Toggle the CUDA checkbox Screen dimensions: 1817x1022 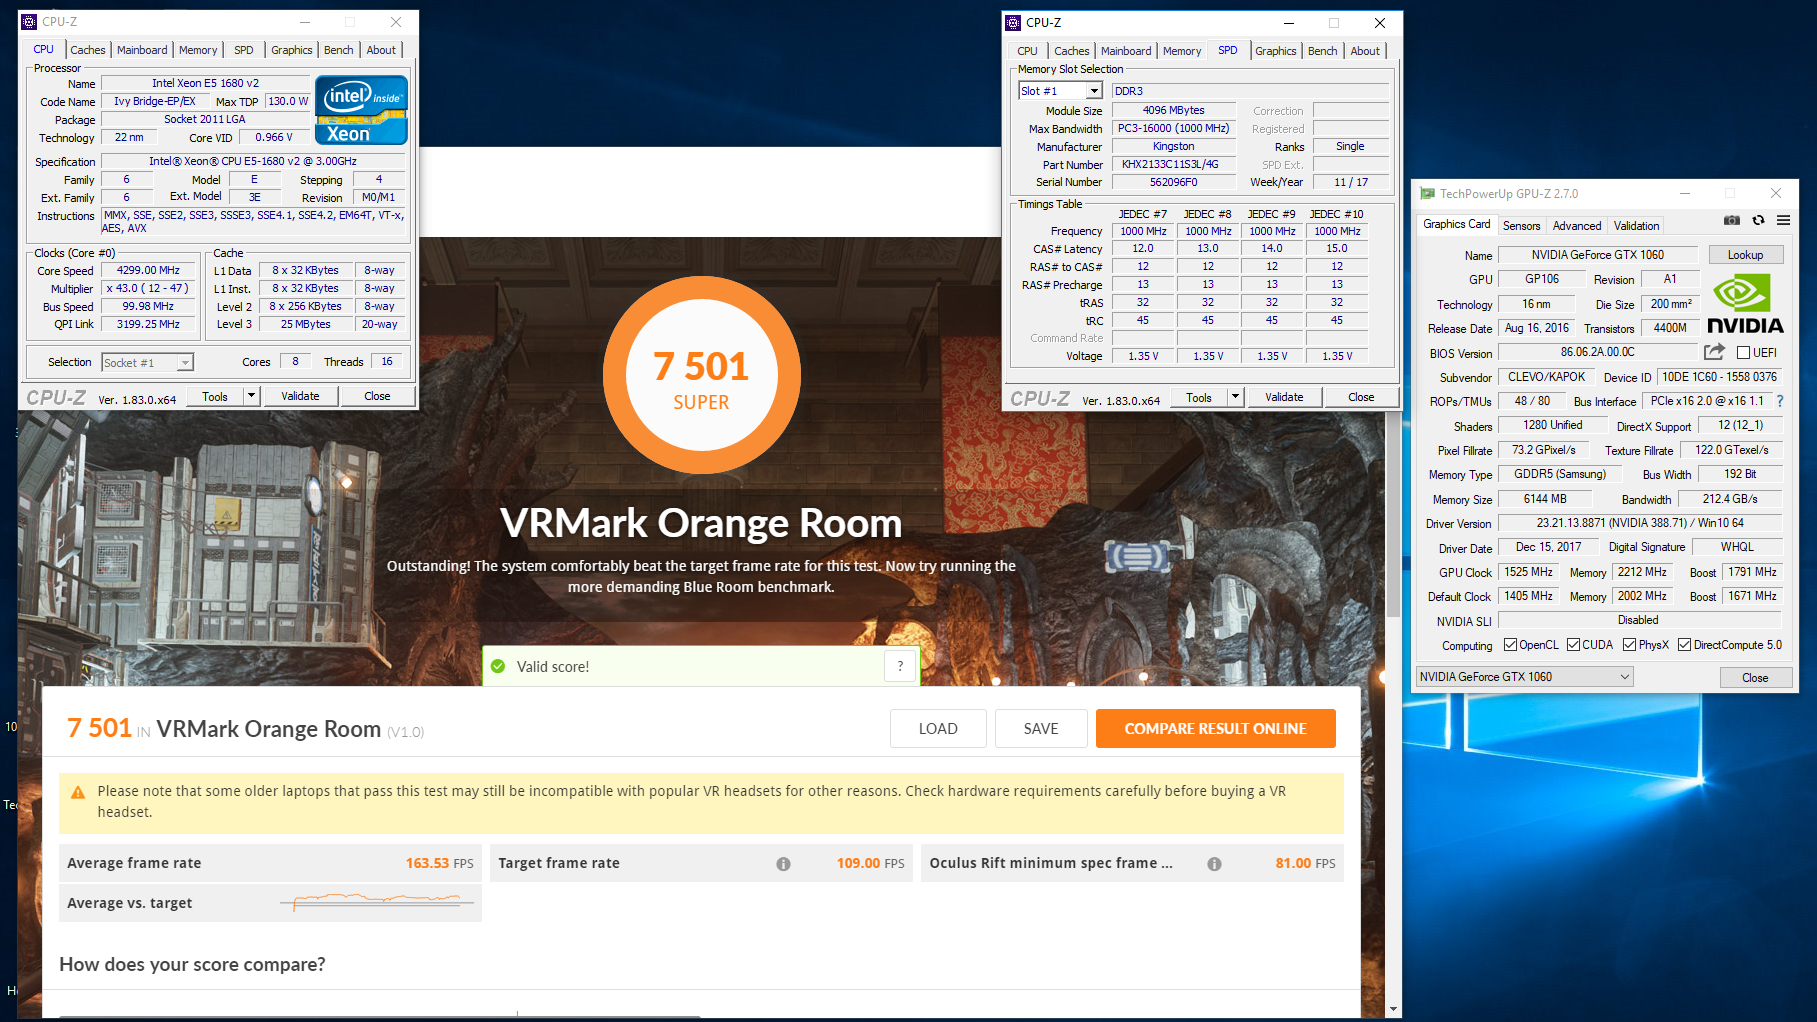pyautogui.click(x=1573, y=645)
